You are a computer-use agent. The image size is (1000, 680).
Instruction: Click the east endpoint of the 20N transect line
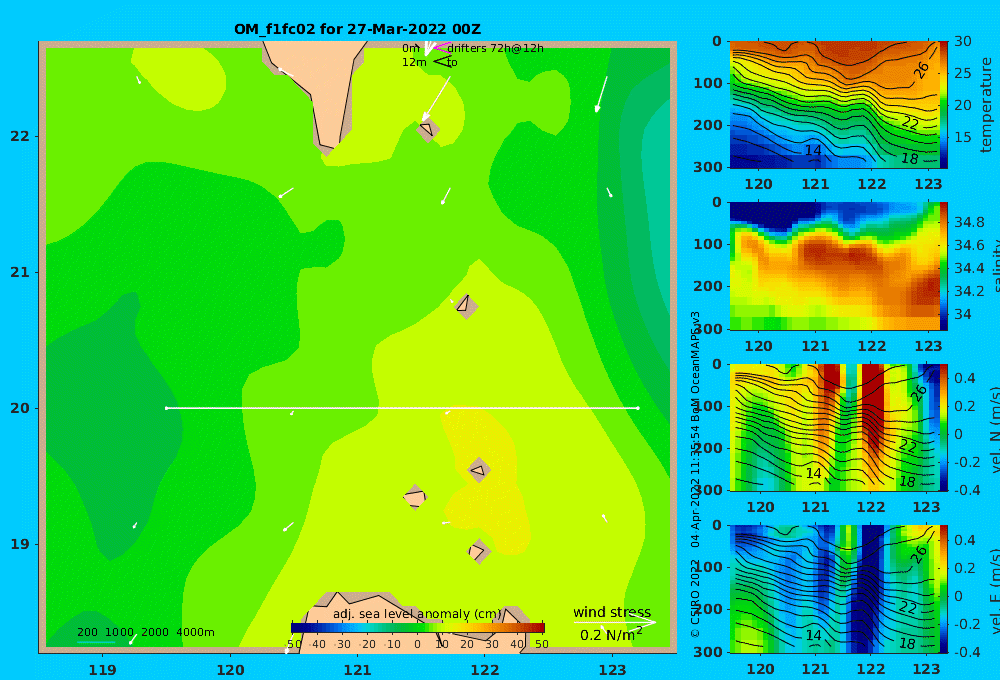pyautogui.click(x=638, y=408)
